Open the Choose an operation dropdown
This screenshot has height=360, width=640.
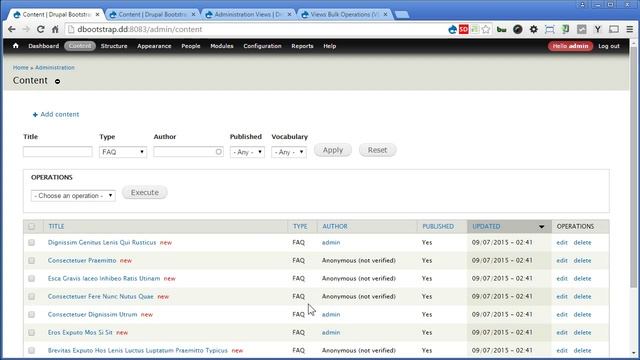point(73,196)
